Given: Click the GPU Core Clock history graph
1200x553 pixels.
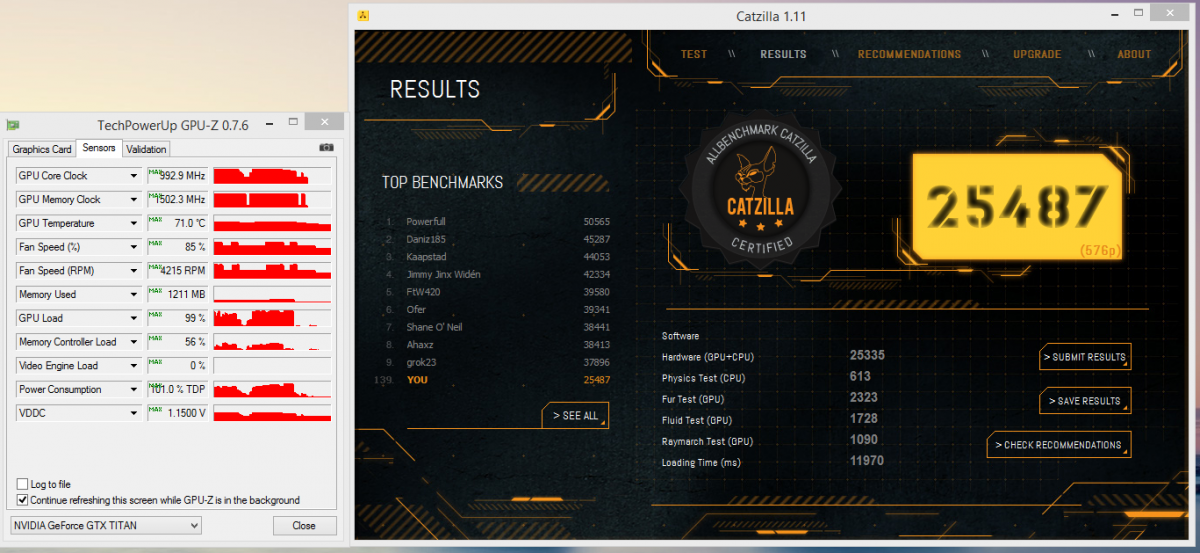Looking at the screenshot, I should click(272, 176).
